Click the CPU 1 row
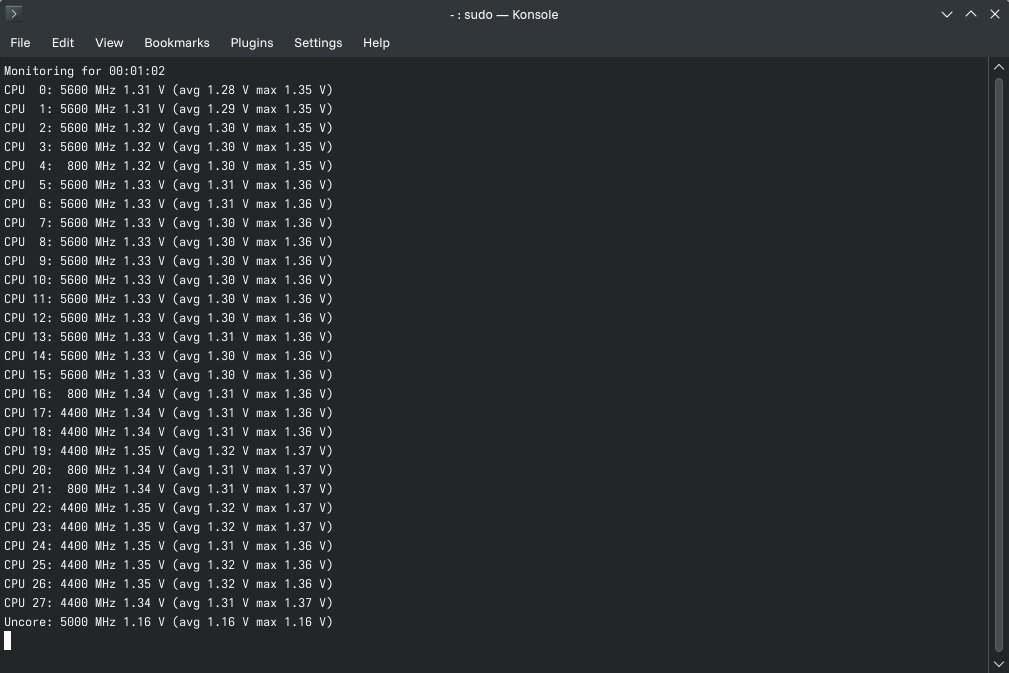 pyautogui.click(x=168, y=109)
